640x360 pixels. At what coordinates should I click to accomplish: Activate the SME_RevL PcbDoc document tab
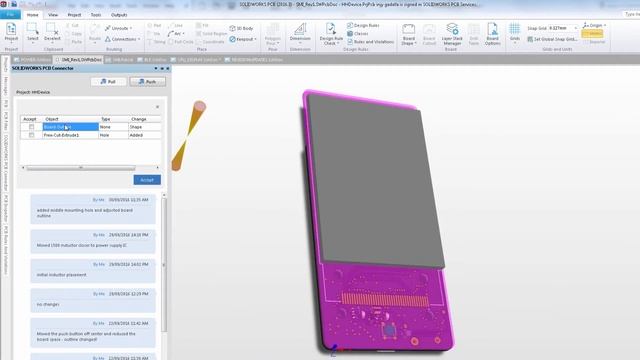[78, 60]
